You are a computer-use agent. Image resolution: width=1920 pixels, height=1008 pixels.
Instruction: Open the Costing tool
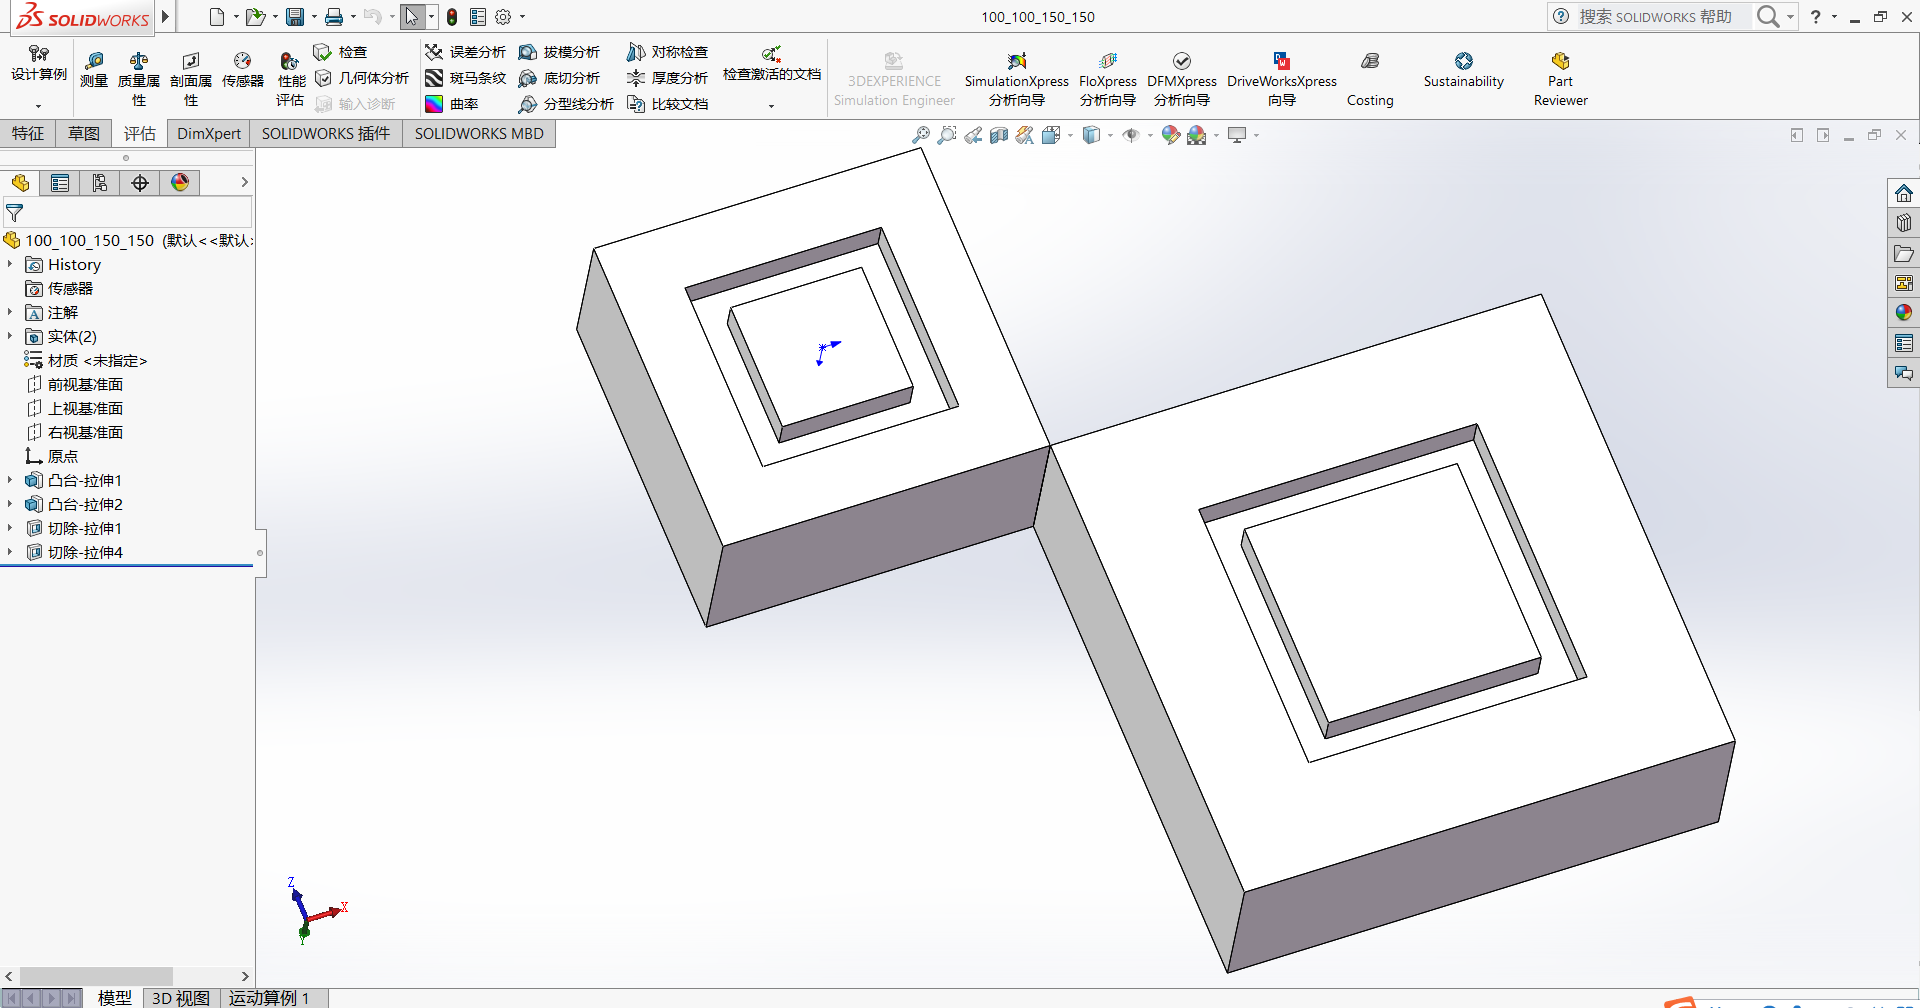pos(1369,75)
